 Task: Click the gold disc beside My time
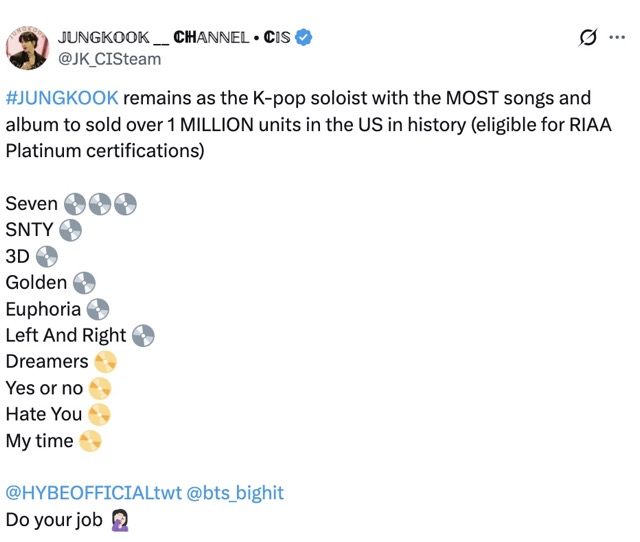tap(90, 440)
